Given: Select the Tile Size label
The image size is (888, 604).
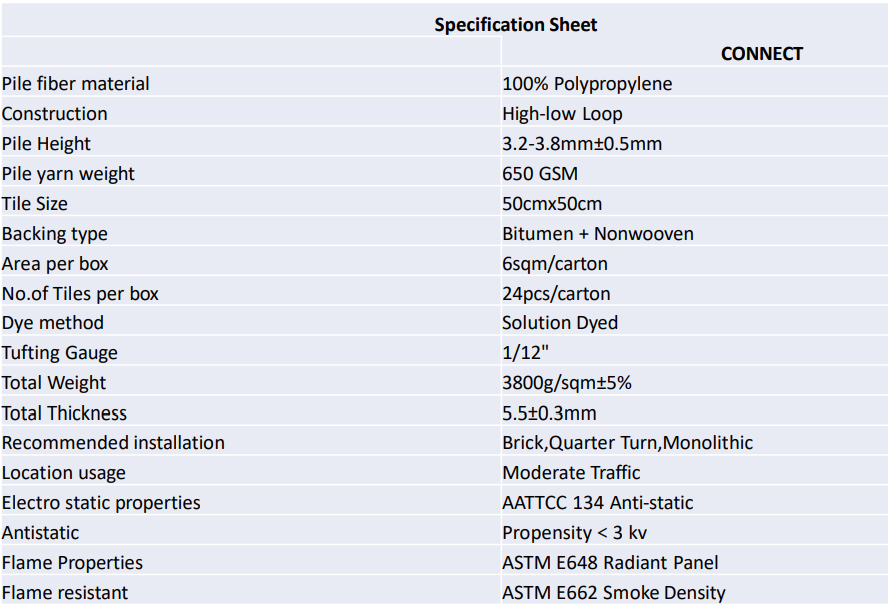Looking at the screenshot, I should 35,204.
